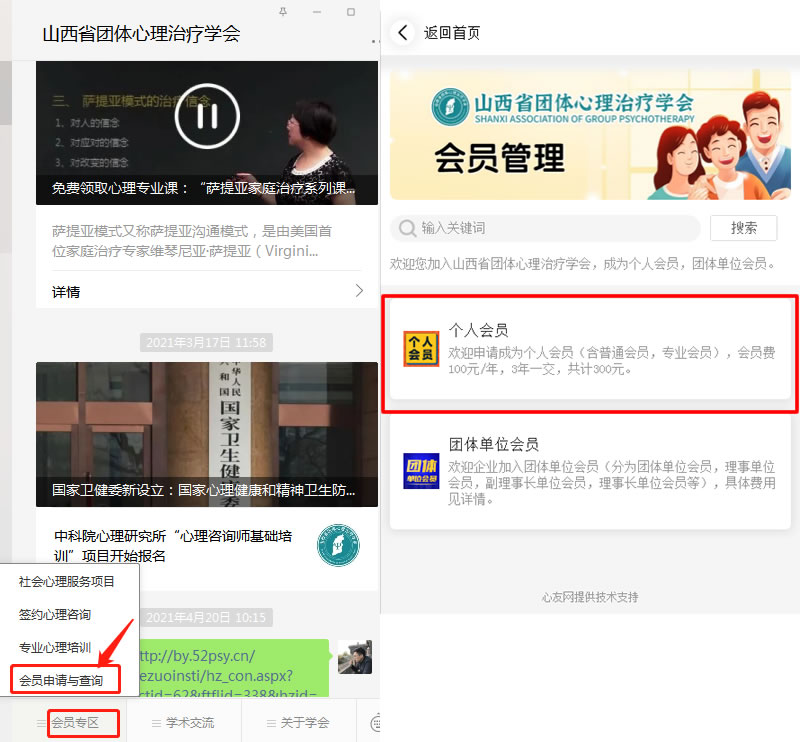Pin the chat window with the pin icon
The image size is (800, 742).
point(284,12)
